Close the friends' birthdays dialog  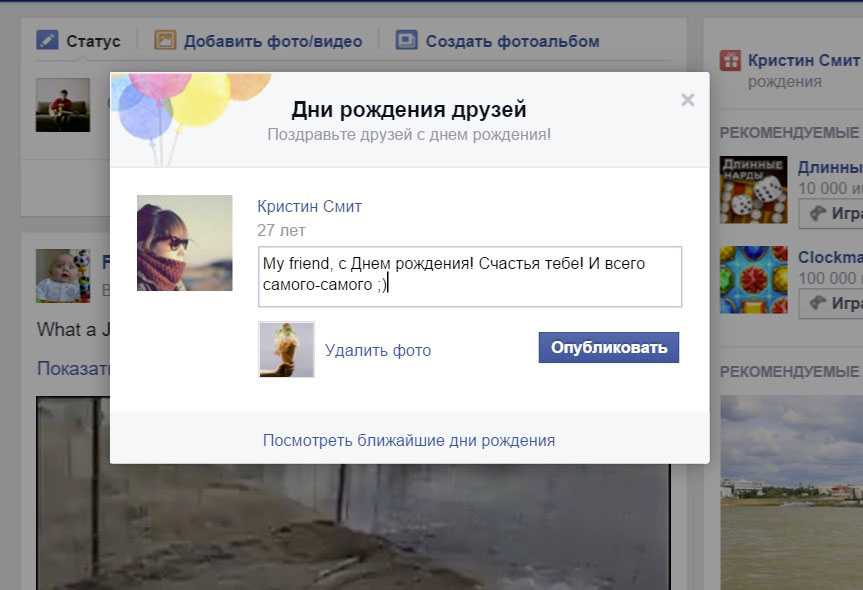pyautogui.click(x=687, y=100)
